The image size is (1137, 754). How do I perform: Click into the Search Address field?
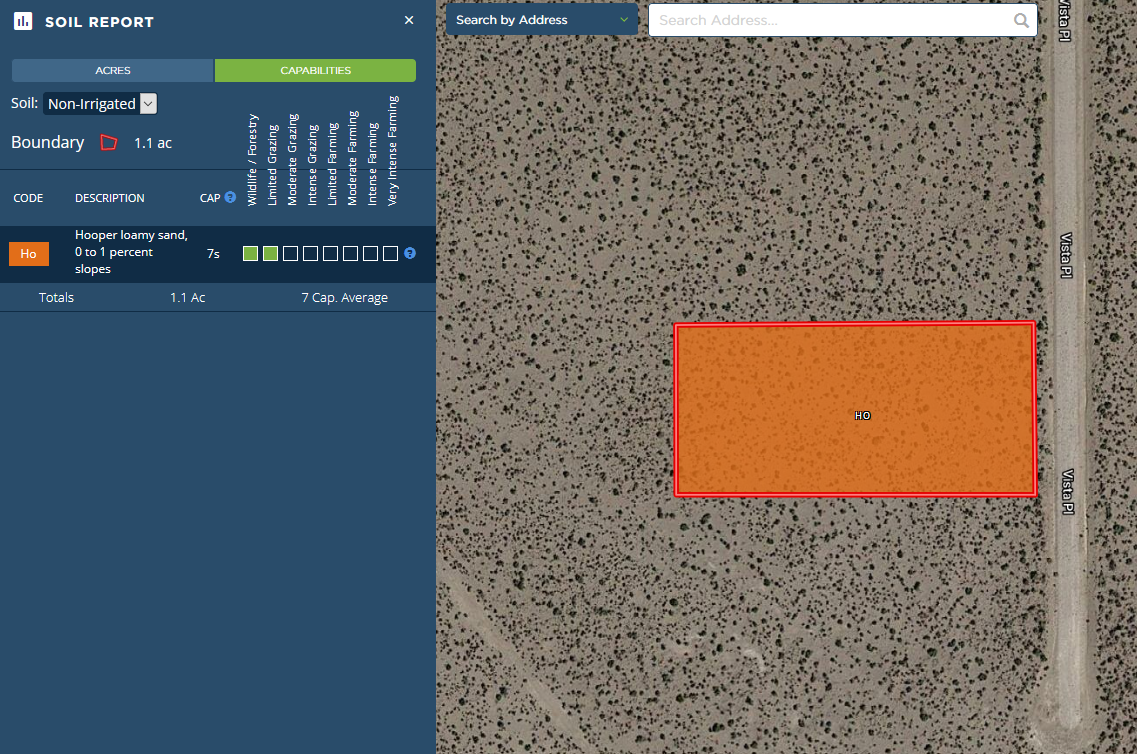coord(830,20)
